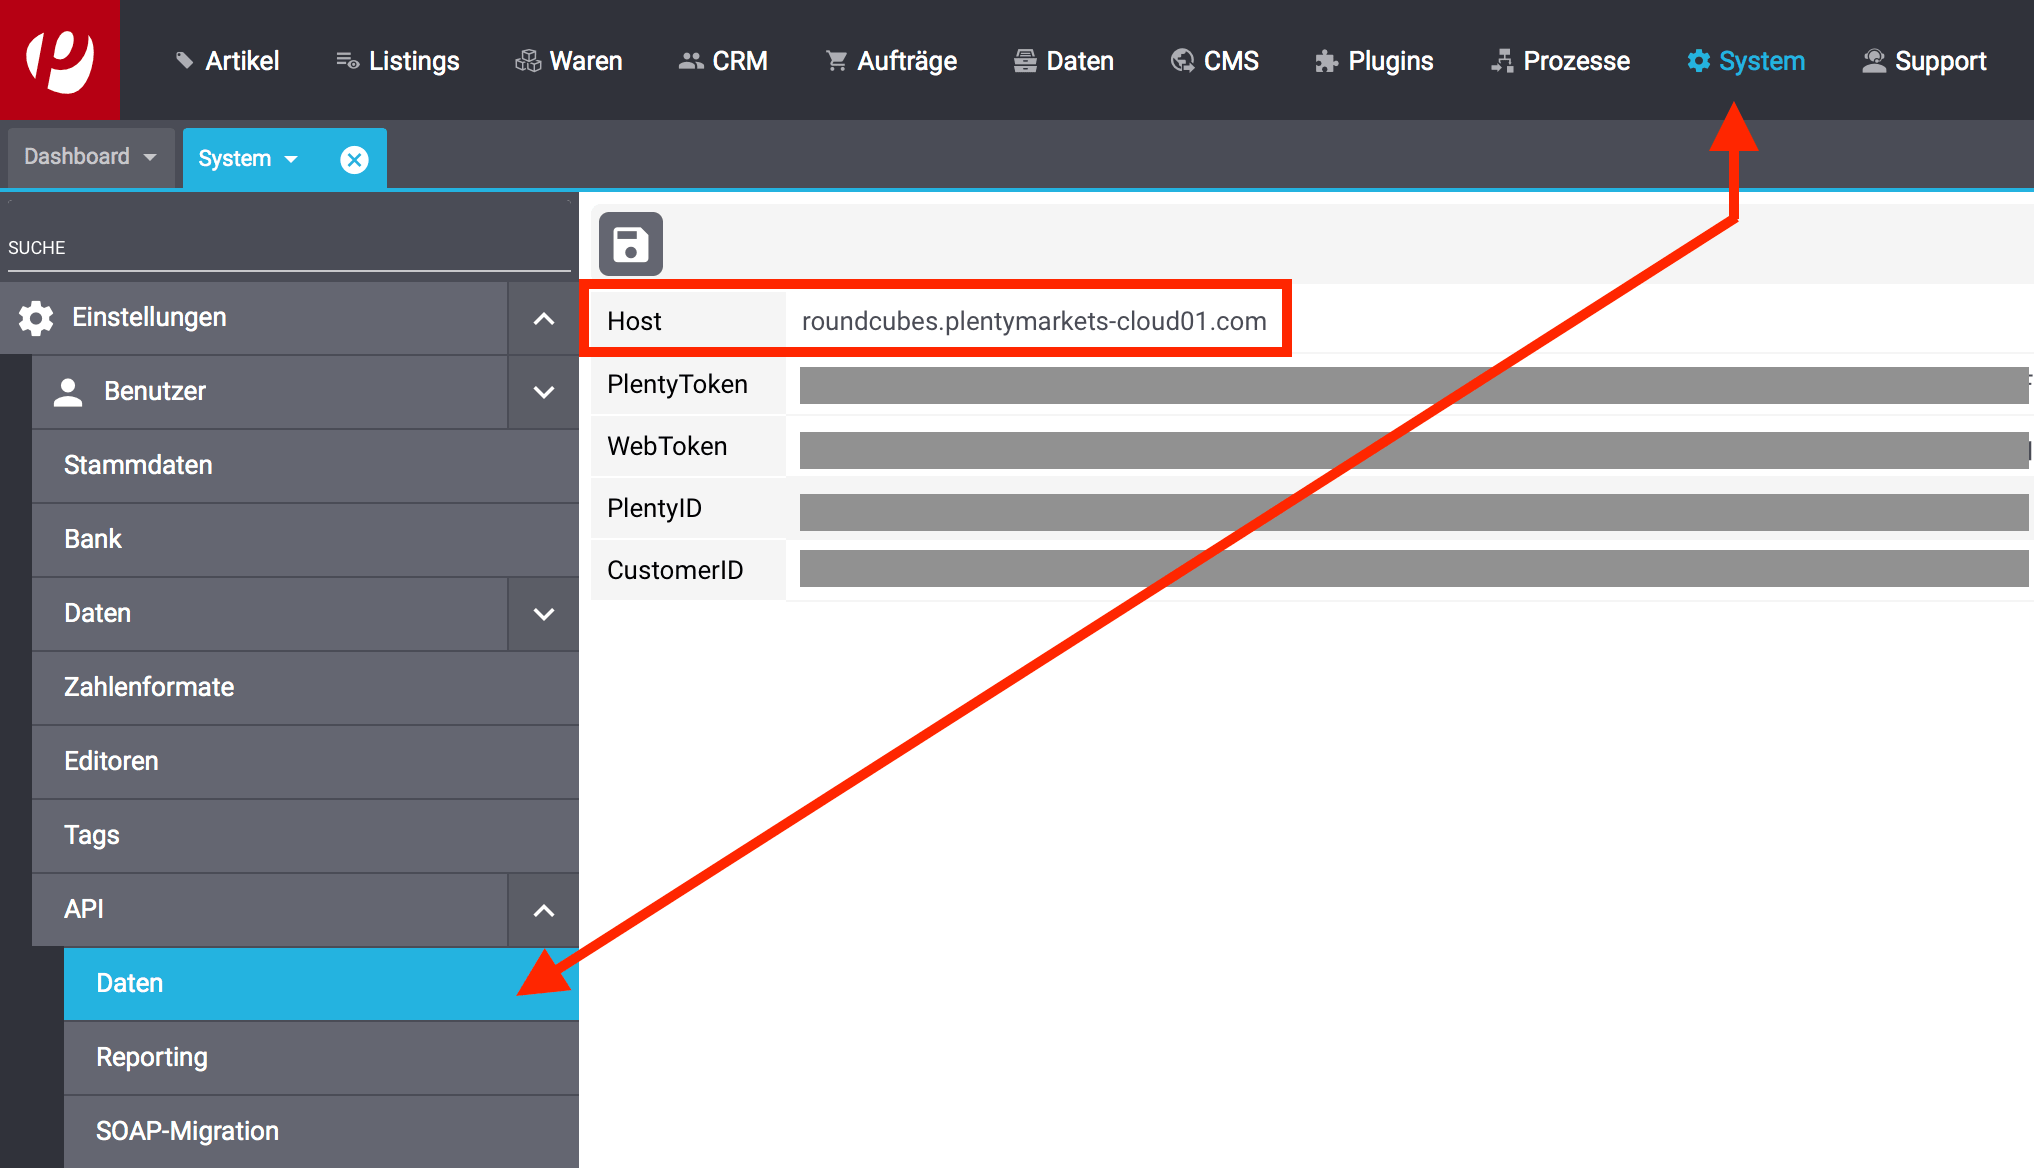Click the plentymarkets logo icon
The image size is (2034, 1168).
[x=59, y=60]
